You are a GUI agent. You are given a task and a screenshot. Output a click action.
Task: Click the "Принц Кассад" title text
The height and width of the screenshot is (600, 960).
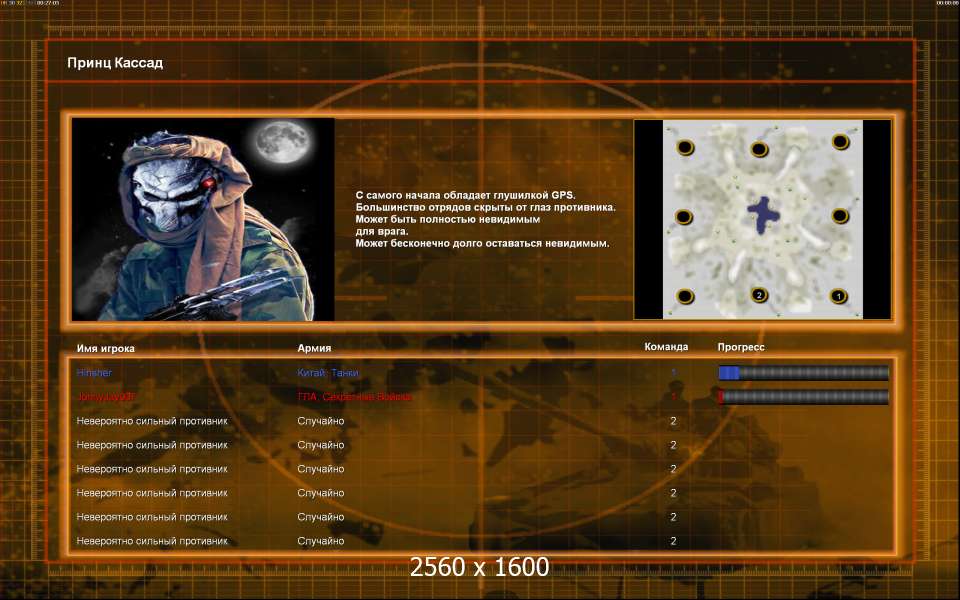tap(115, 62)
